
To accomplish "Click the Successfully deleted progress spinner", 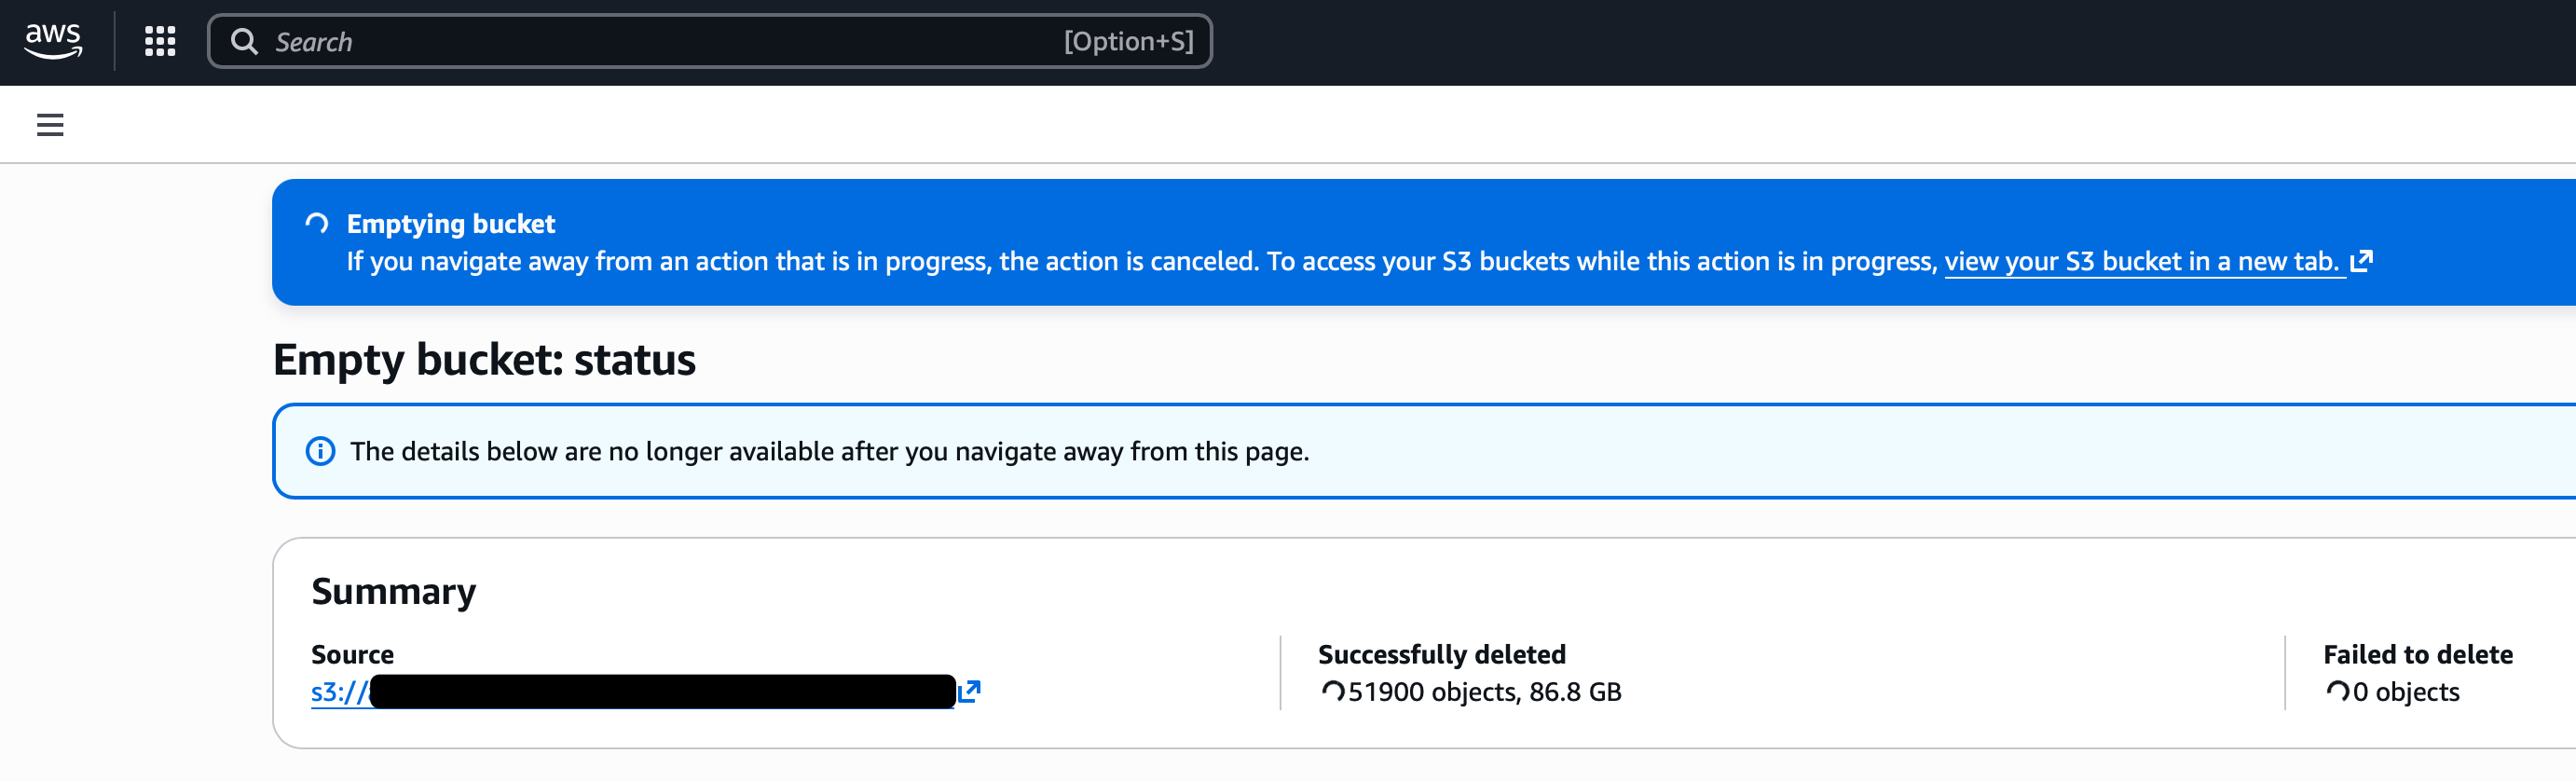I will click(x=1332, y=691).
